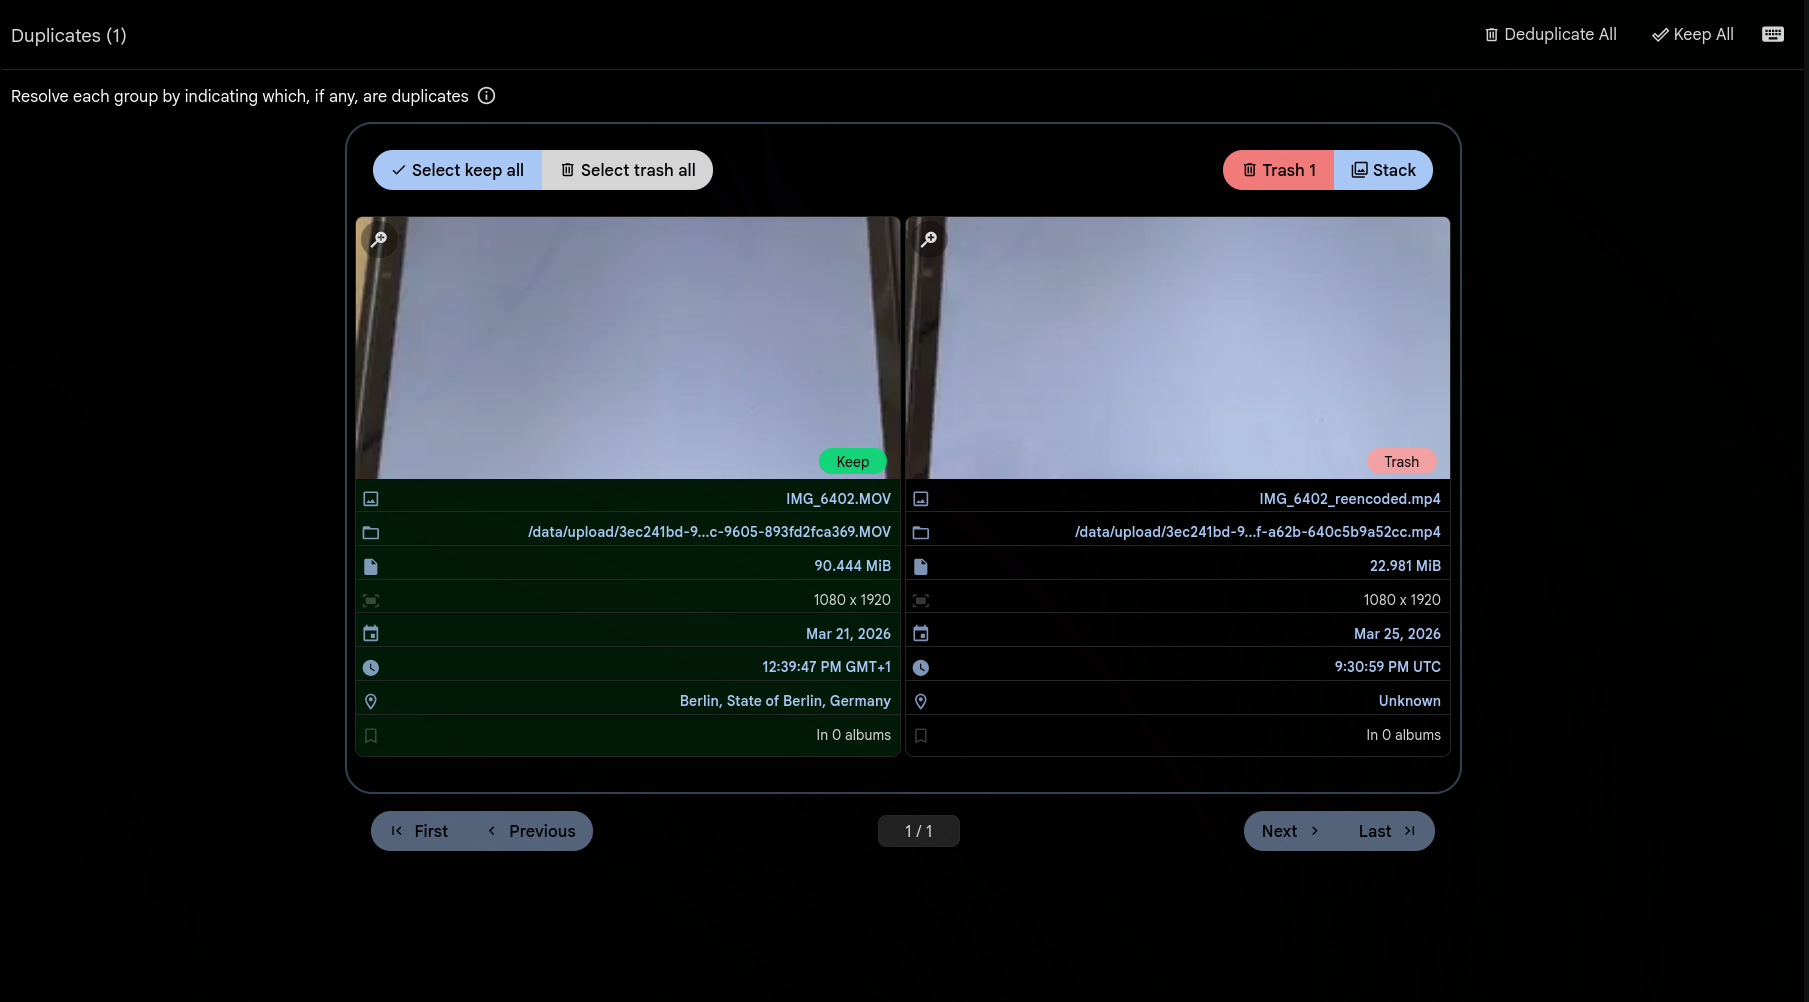The width and height of the screenshot is (1809, 1002).
Task: Click Select keep all
Action: coord(456,169)
